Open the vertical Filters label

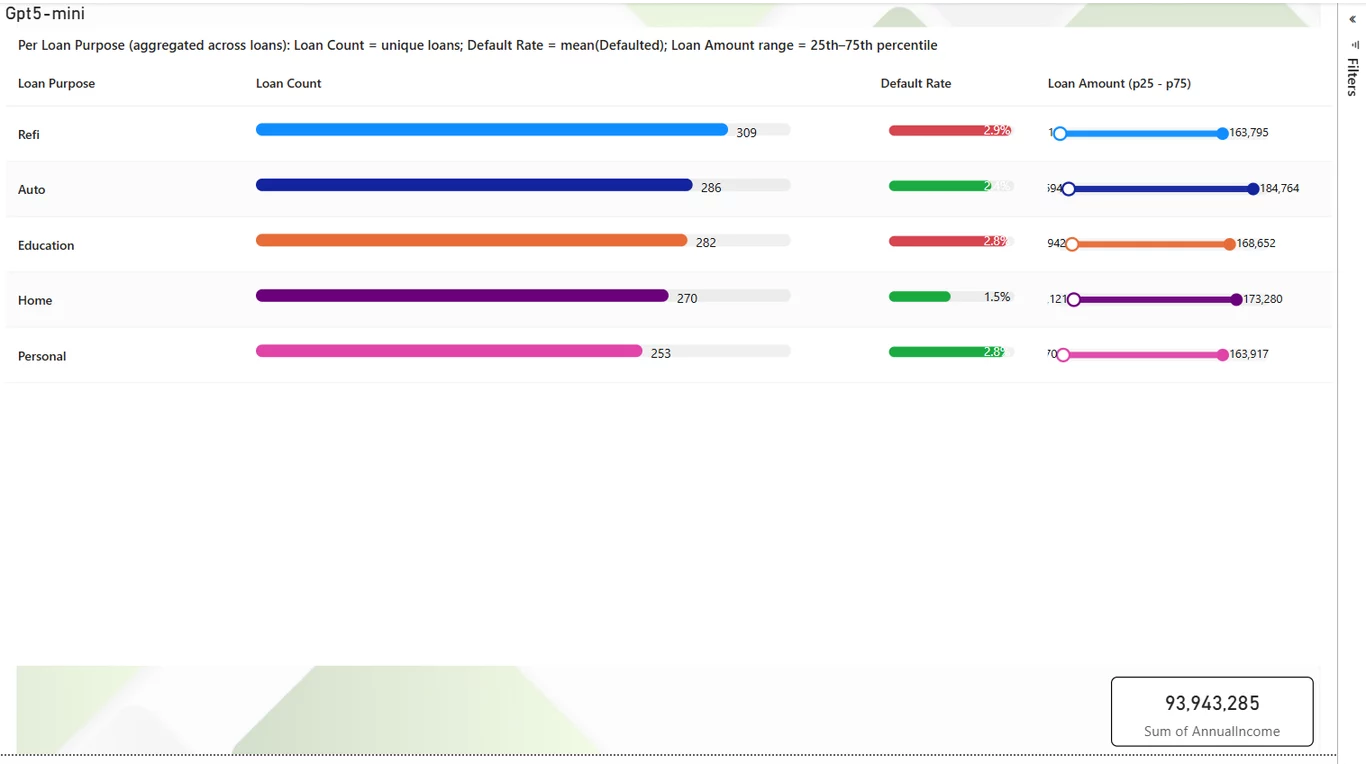pos(1353,77)
